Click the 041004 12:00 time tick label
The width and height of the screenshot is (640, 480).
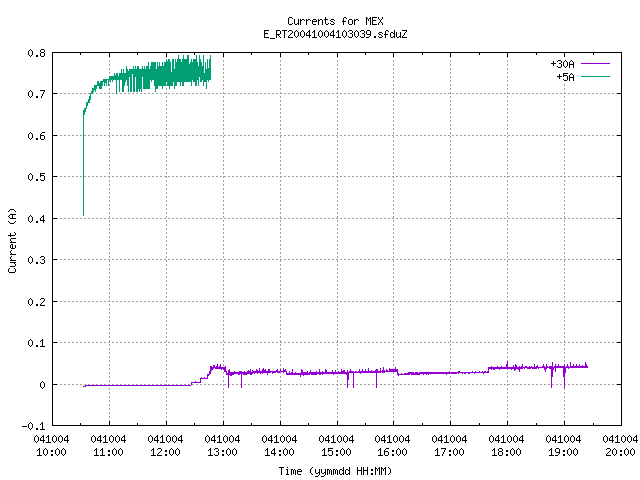click(165, 446)
